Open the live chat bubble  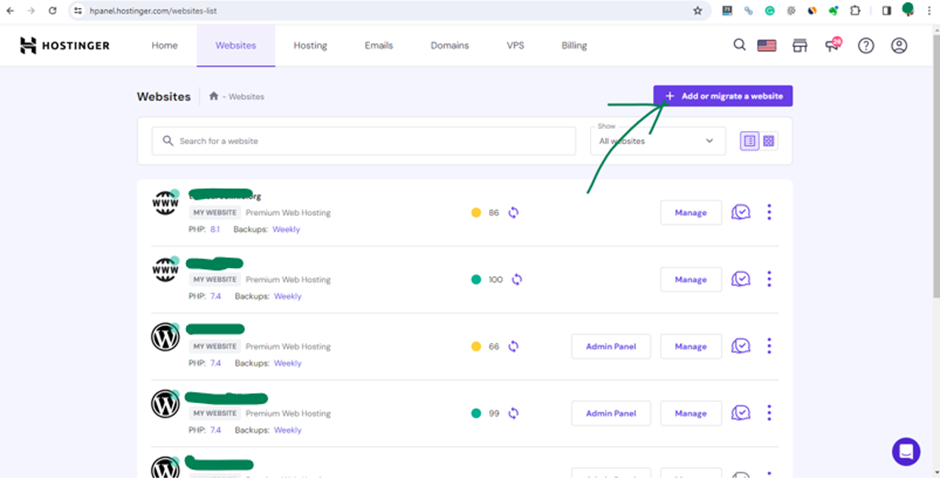pyautogui.click(x=906, y=451)
